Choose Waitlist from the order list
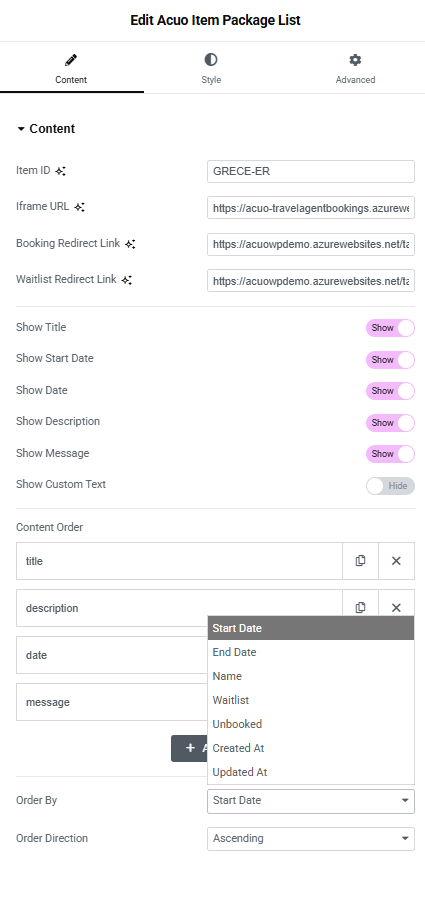The width and height of the screenshot is (425, 906). [311, 700]
